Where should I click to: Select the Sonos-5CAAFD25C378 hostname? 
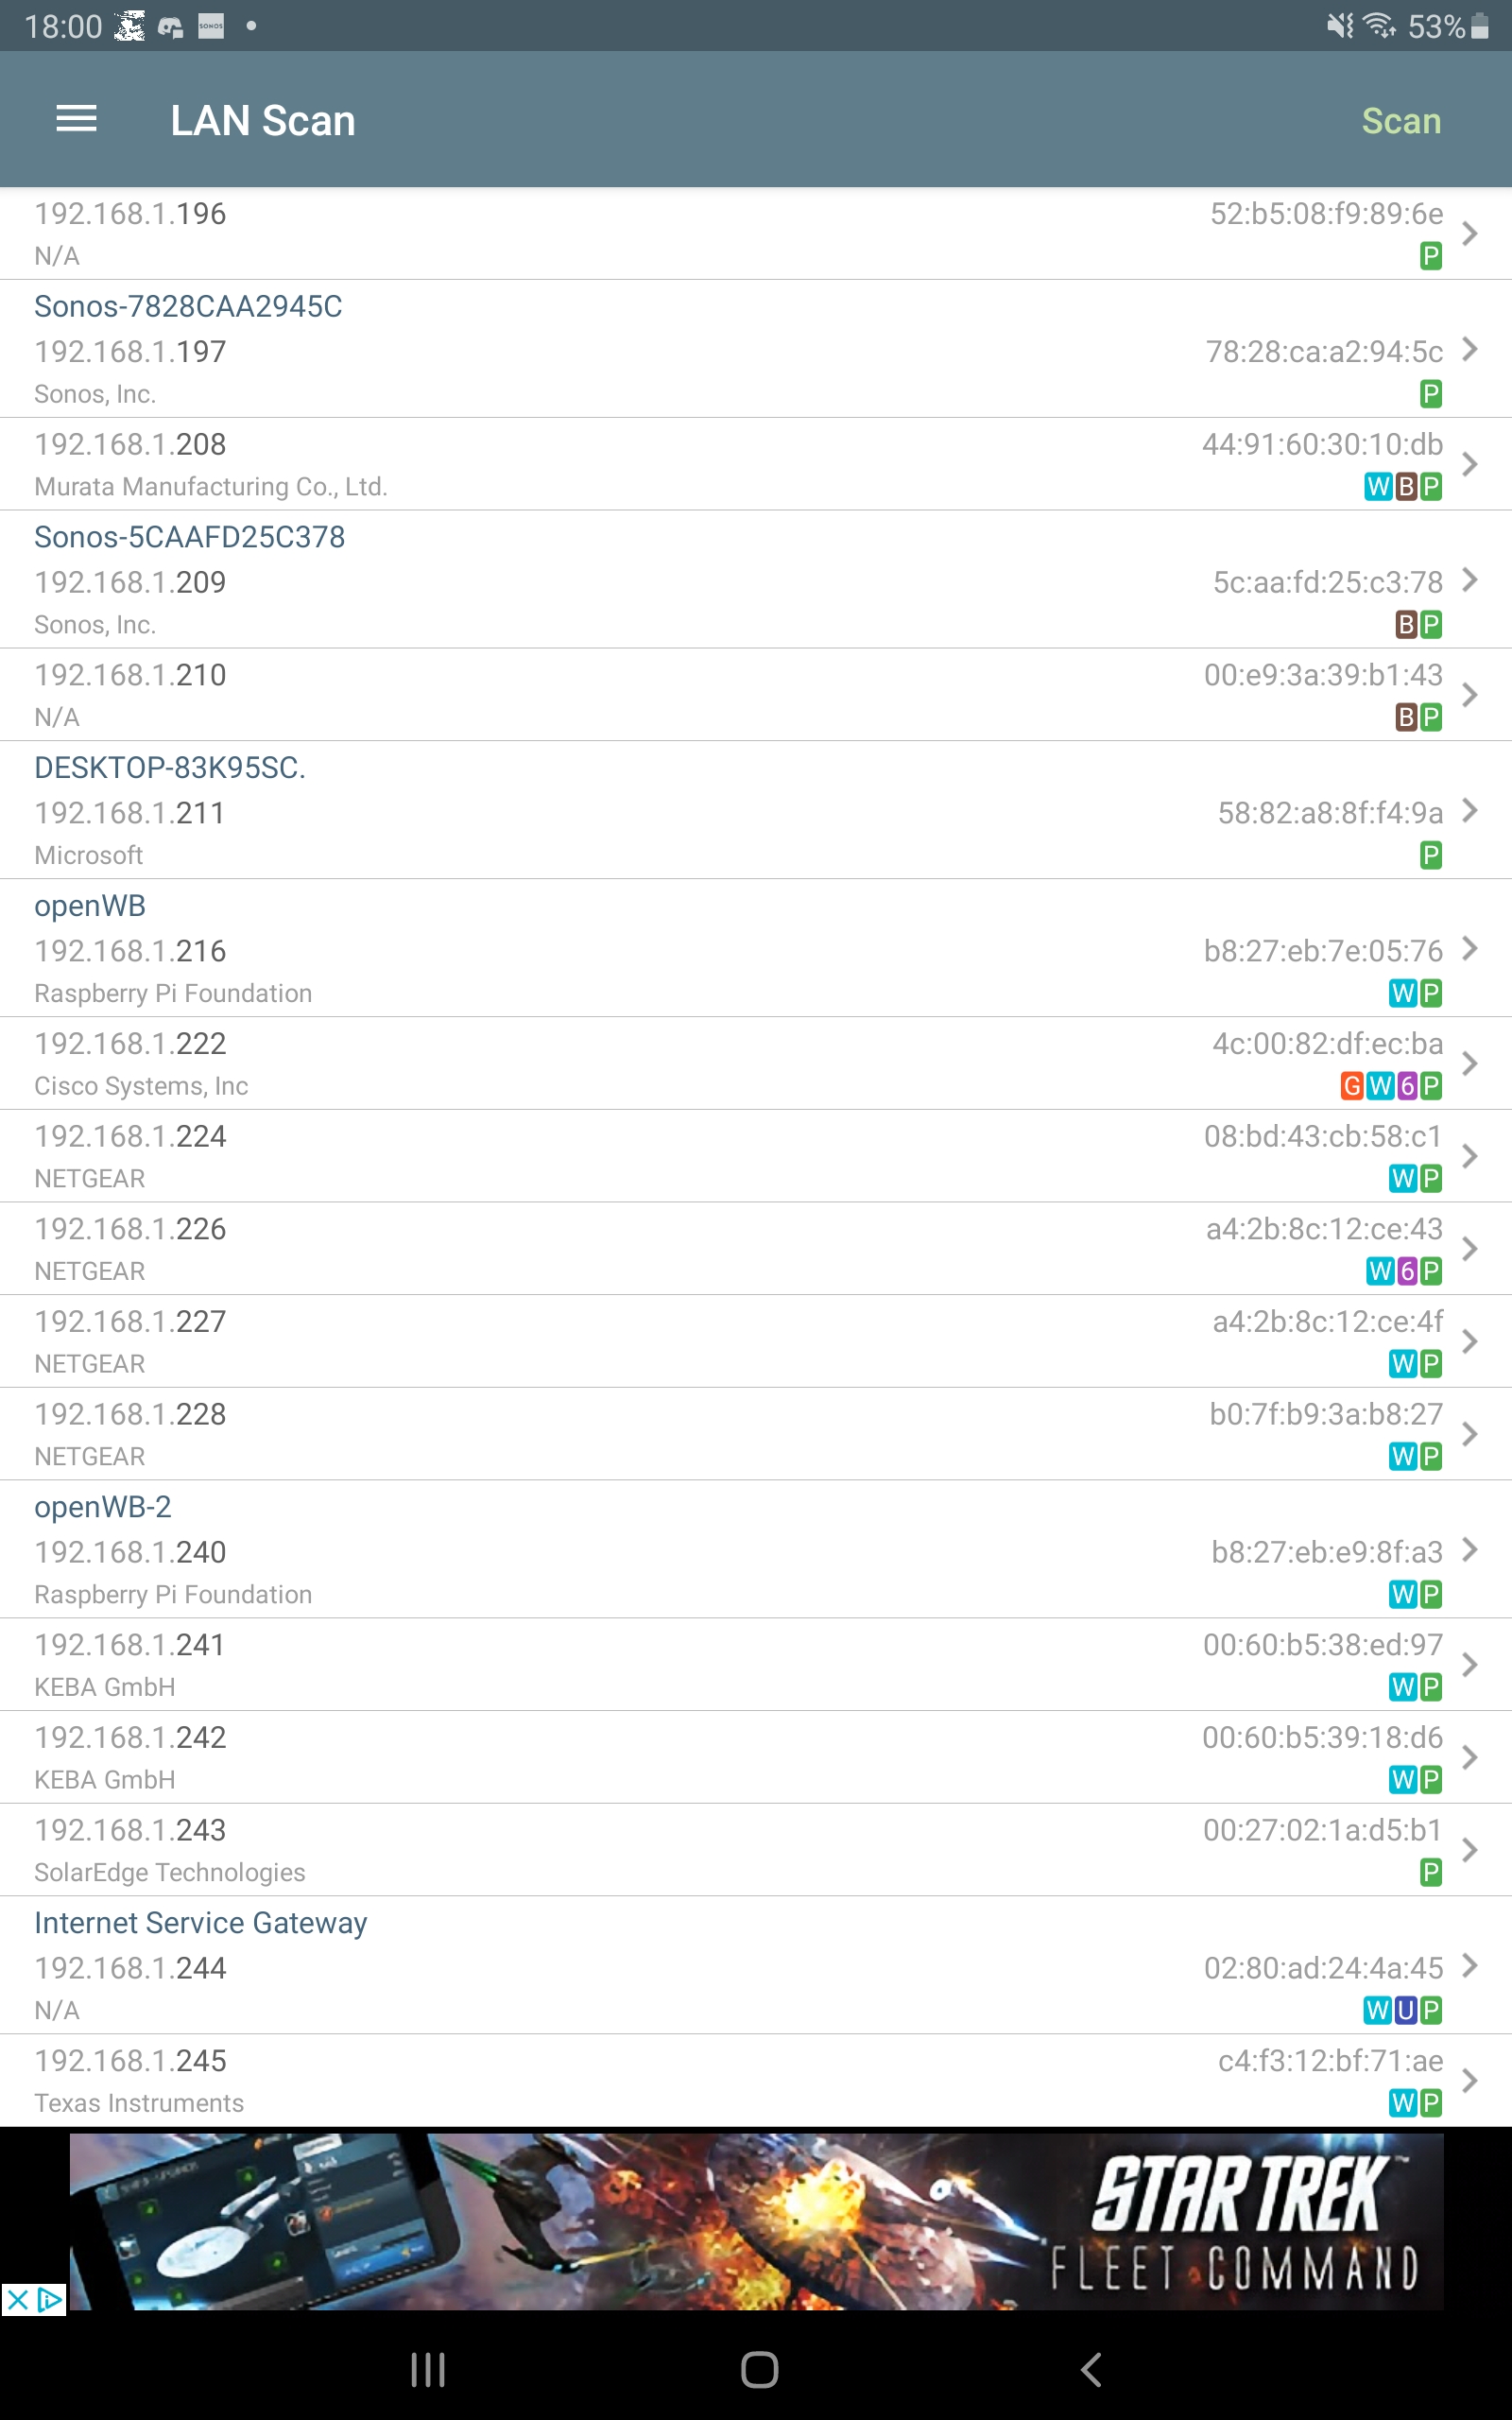click(190, 537)
